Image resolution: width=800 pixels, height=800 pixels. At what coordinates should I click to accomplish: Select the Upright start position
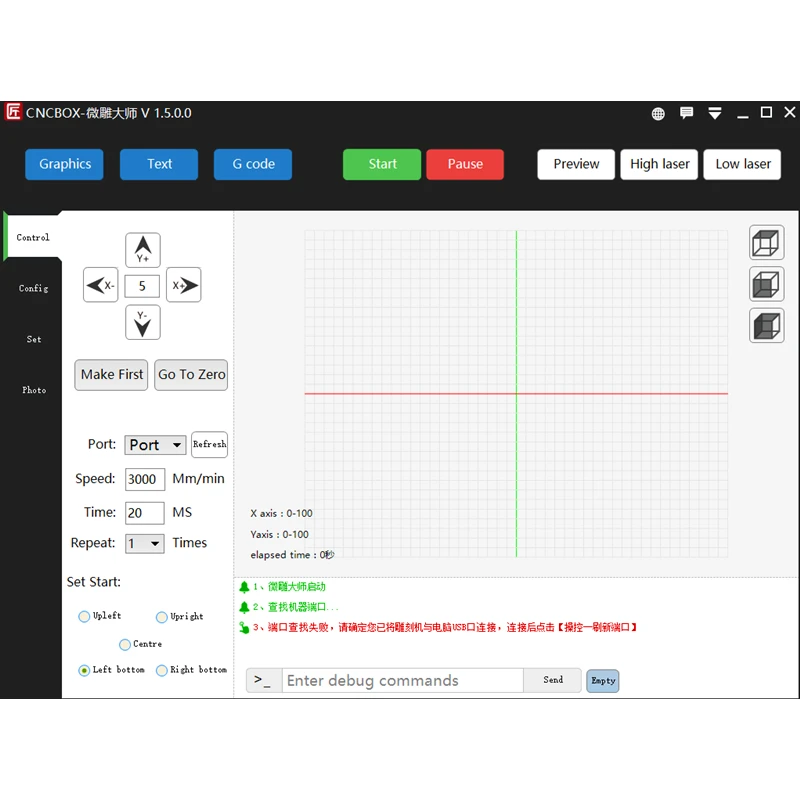tap(162, 617)
